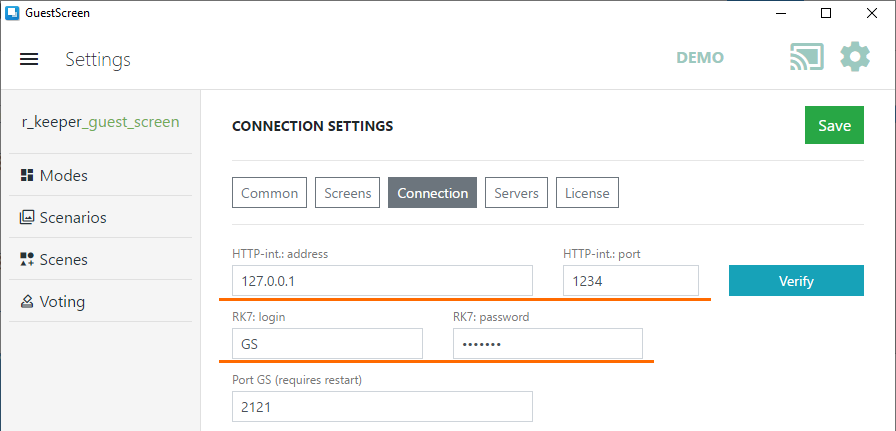Click the DEMO label
This screenshot has height=431, width=896.
(700, 58)
